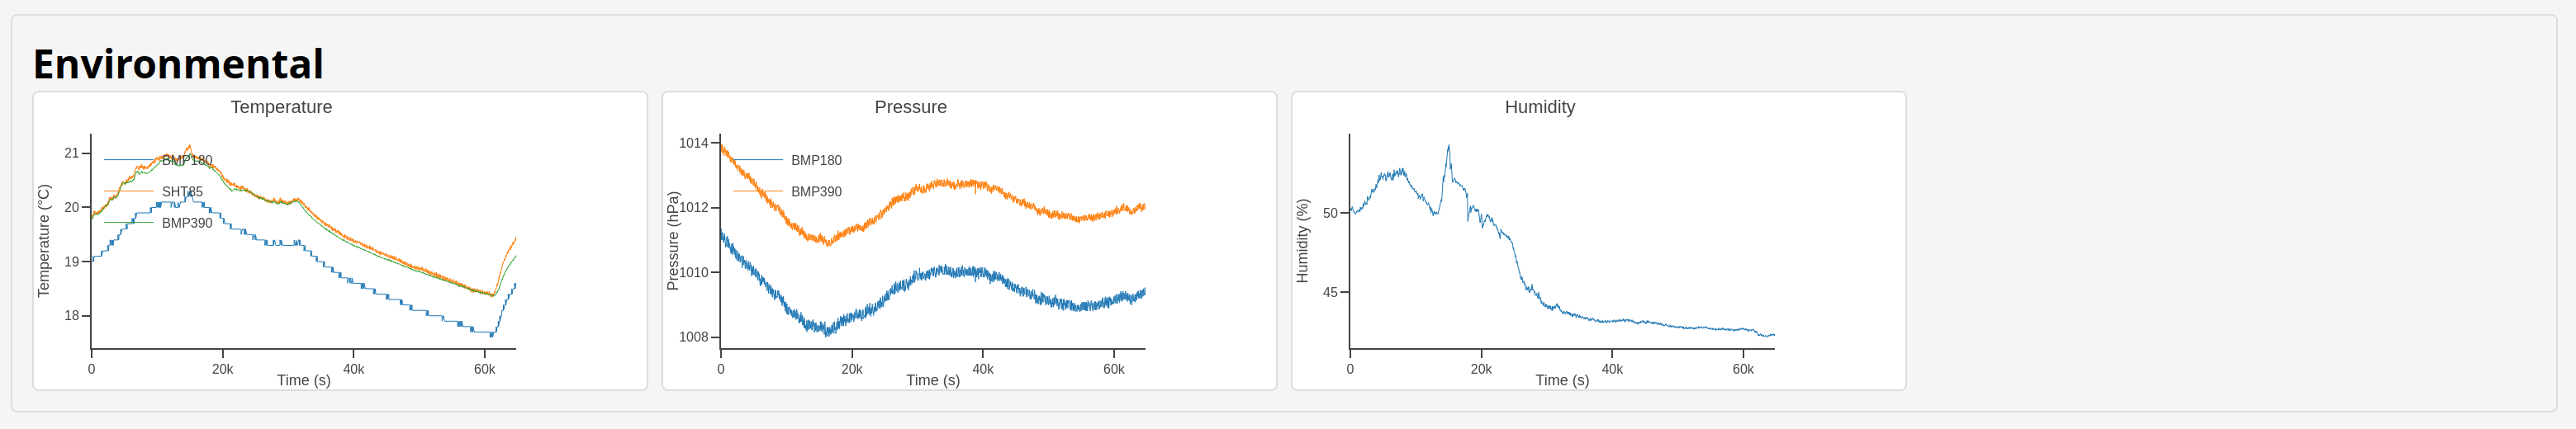This screenshot has width=2576, height=429.
Task: Click the 1014 tick on Pressure axis
Action: 693,143
